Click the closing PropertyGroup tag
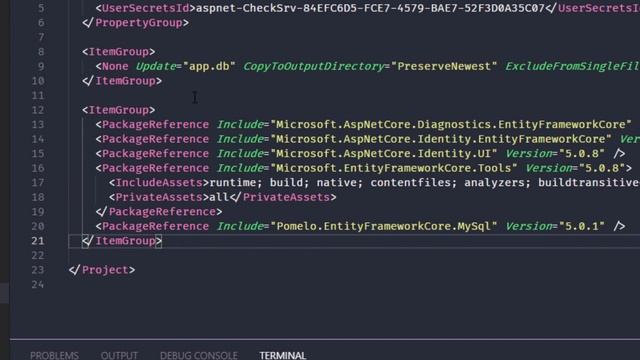640x360 pixels. tap(136, 22)
